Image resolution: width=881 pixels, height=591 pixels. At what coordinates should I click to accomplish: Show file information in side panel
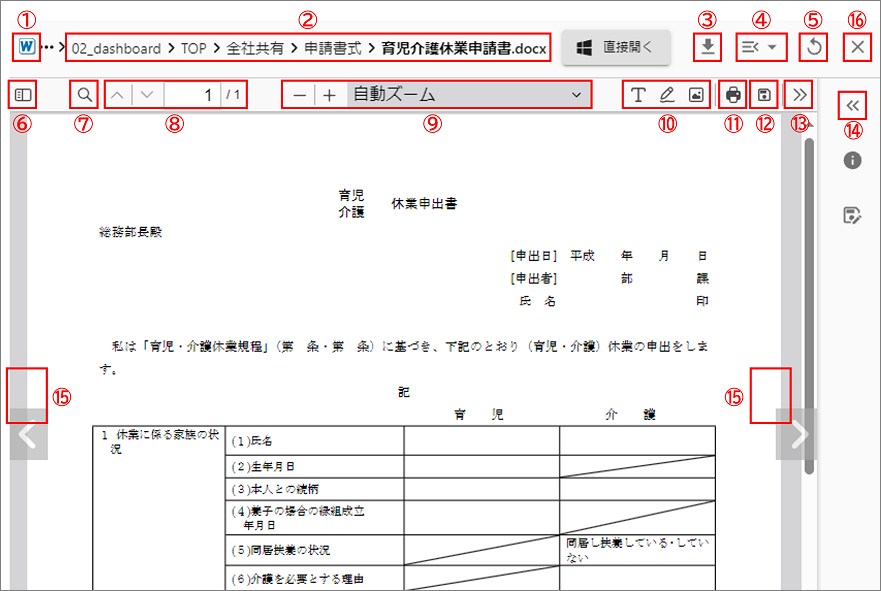click(852, 160)
